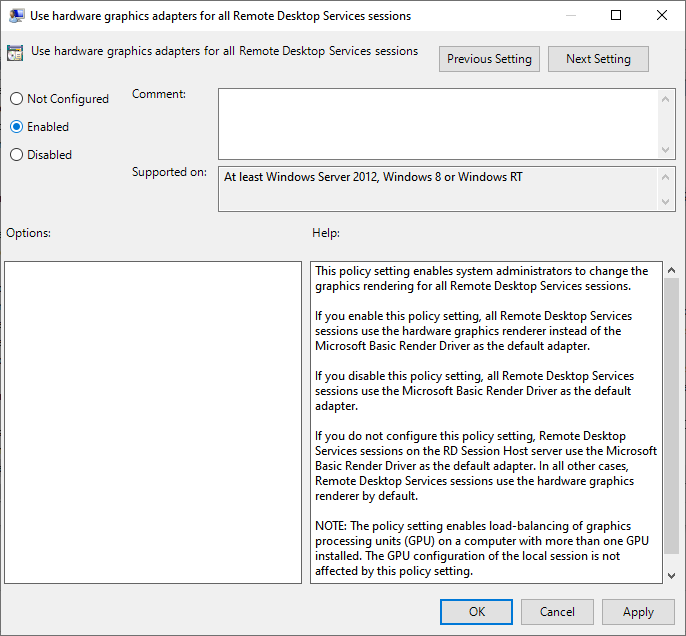This screenshot has width=686, height=636.
Task: Click the Help pane scroll up arrow
Action: point(672,270)
